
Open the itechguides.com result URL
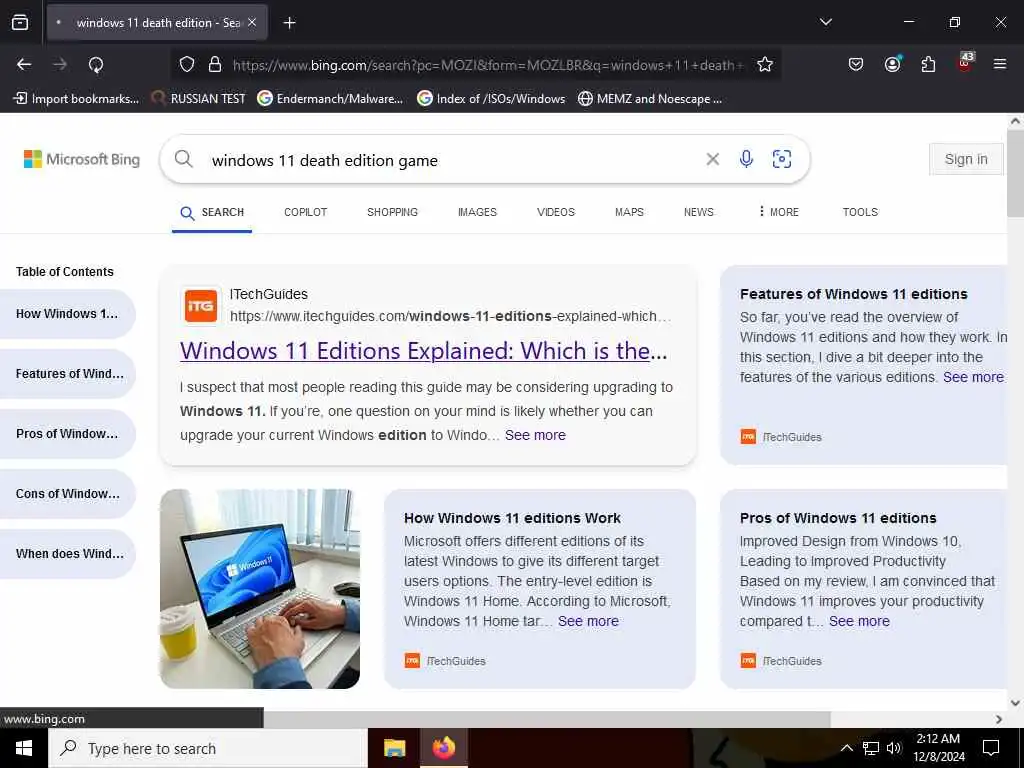pos(450,316)
